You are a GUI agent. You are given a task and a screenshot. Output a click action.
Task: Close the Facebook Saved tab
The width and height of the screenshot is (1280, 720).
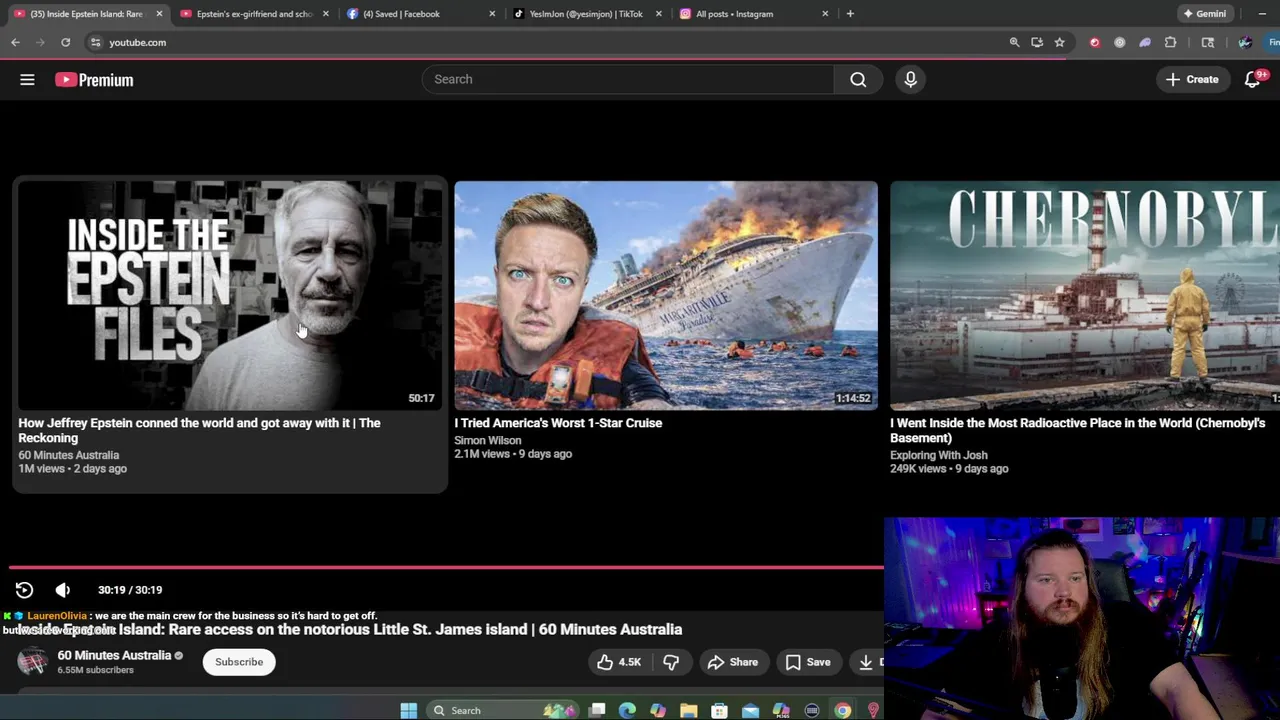coord(492,14)
